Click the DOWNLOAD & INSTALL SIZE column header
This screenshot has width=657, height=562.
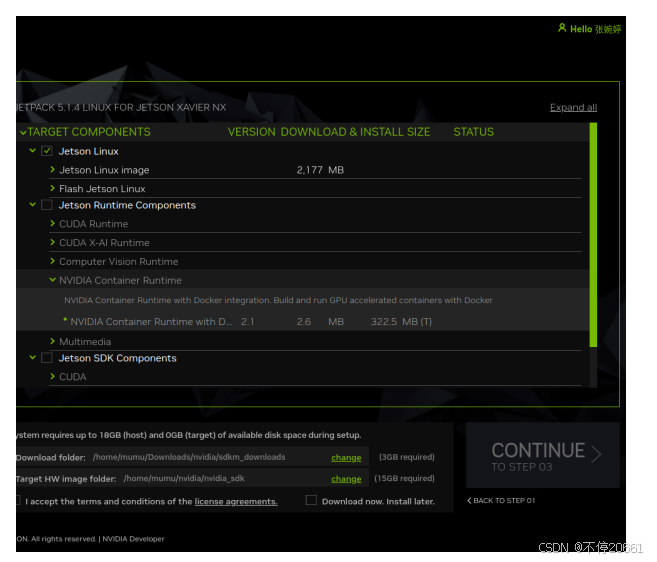[355, 132]
